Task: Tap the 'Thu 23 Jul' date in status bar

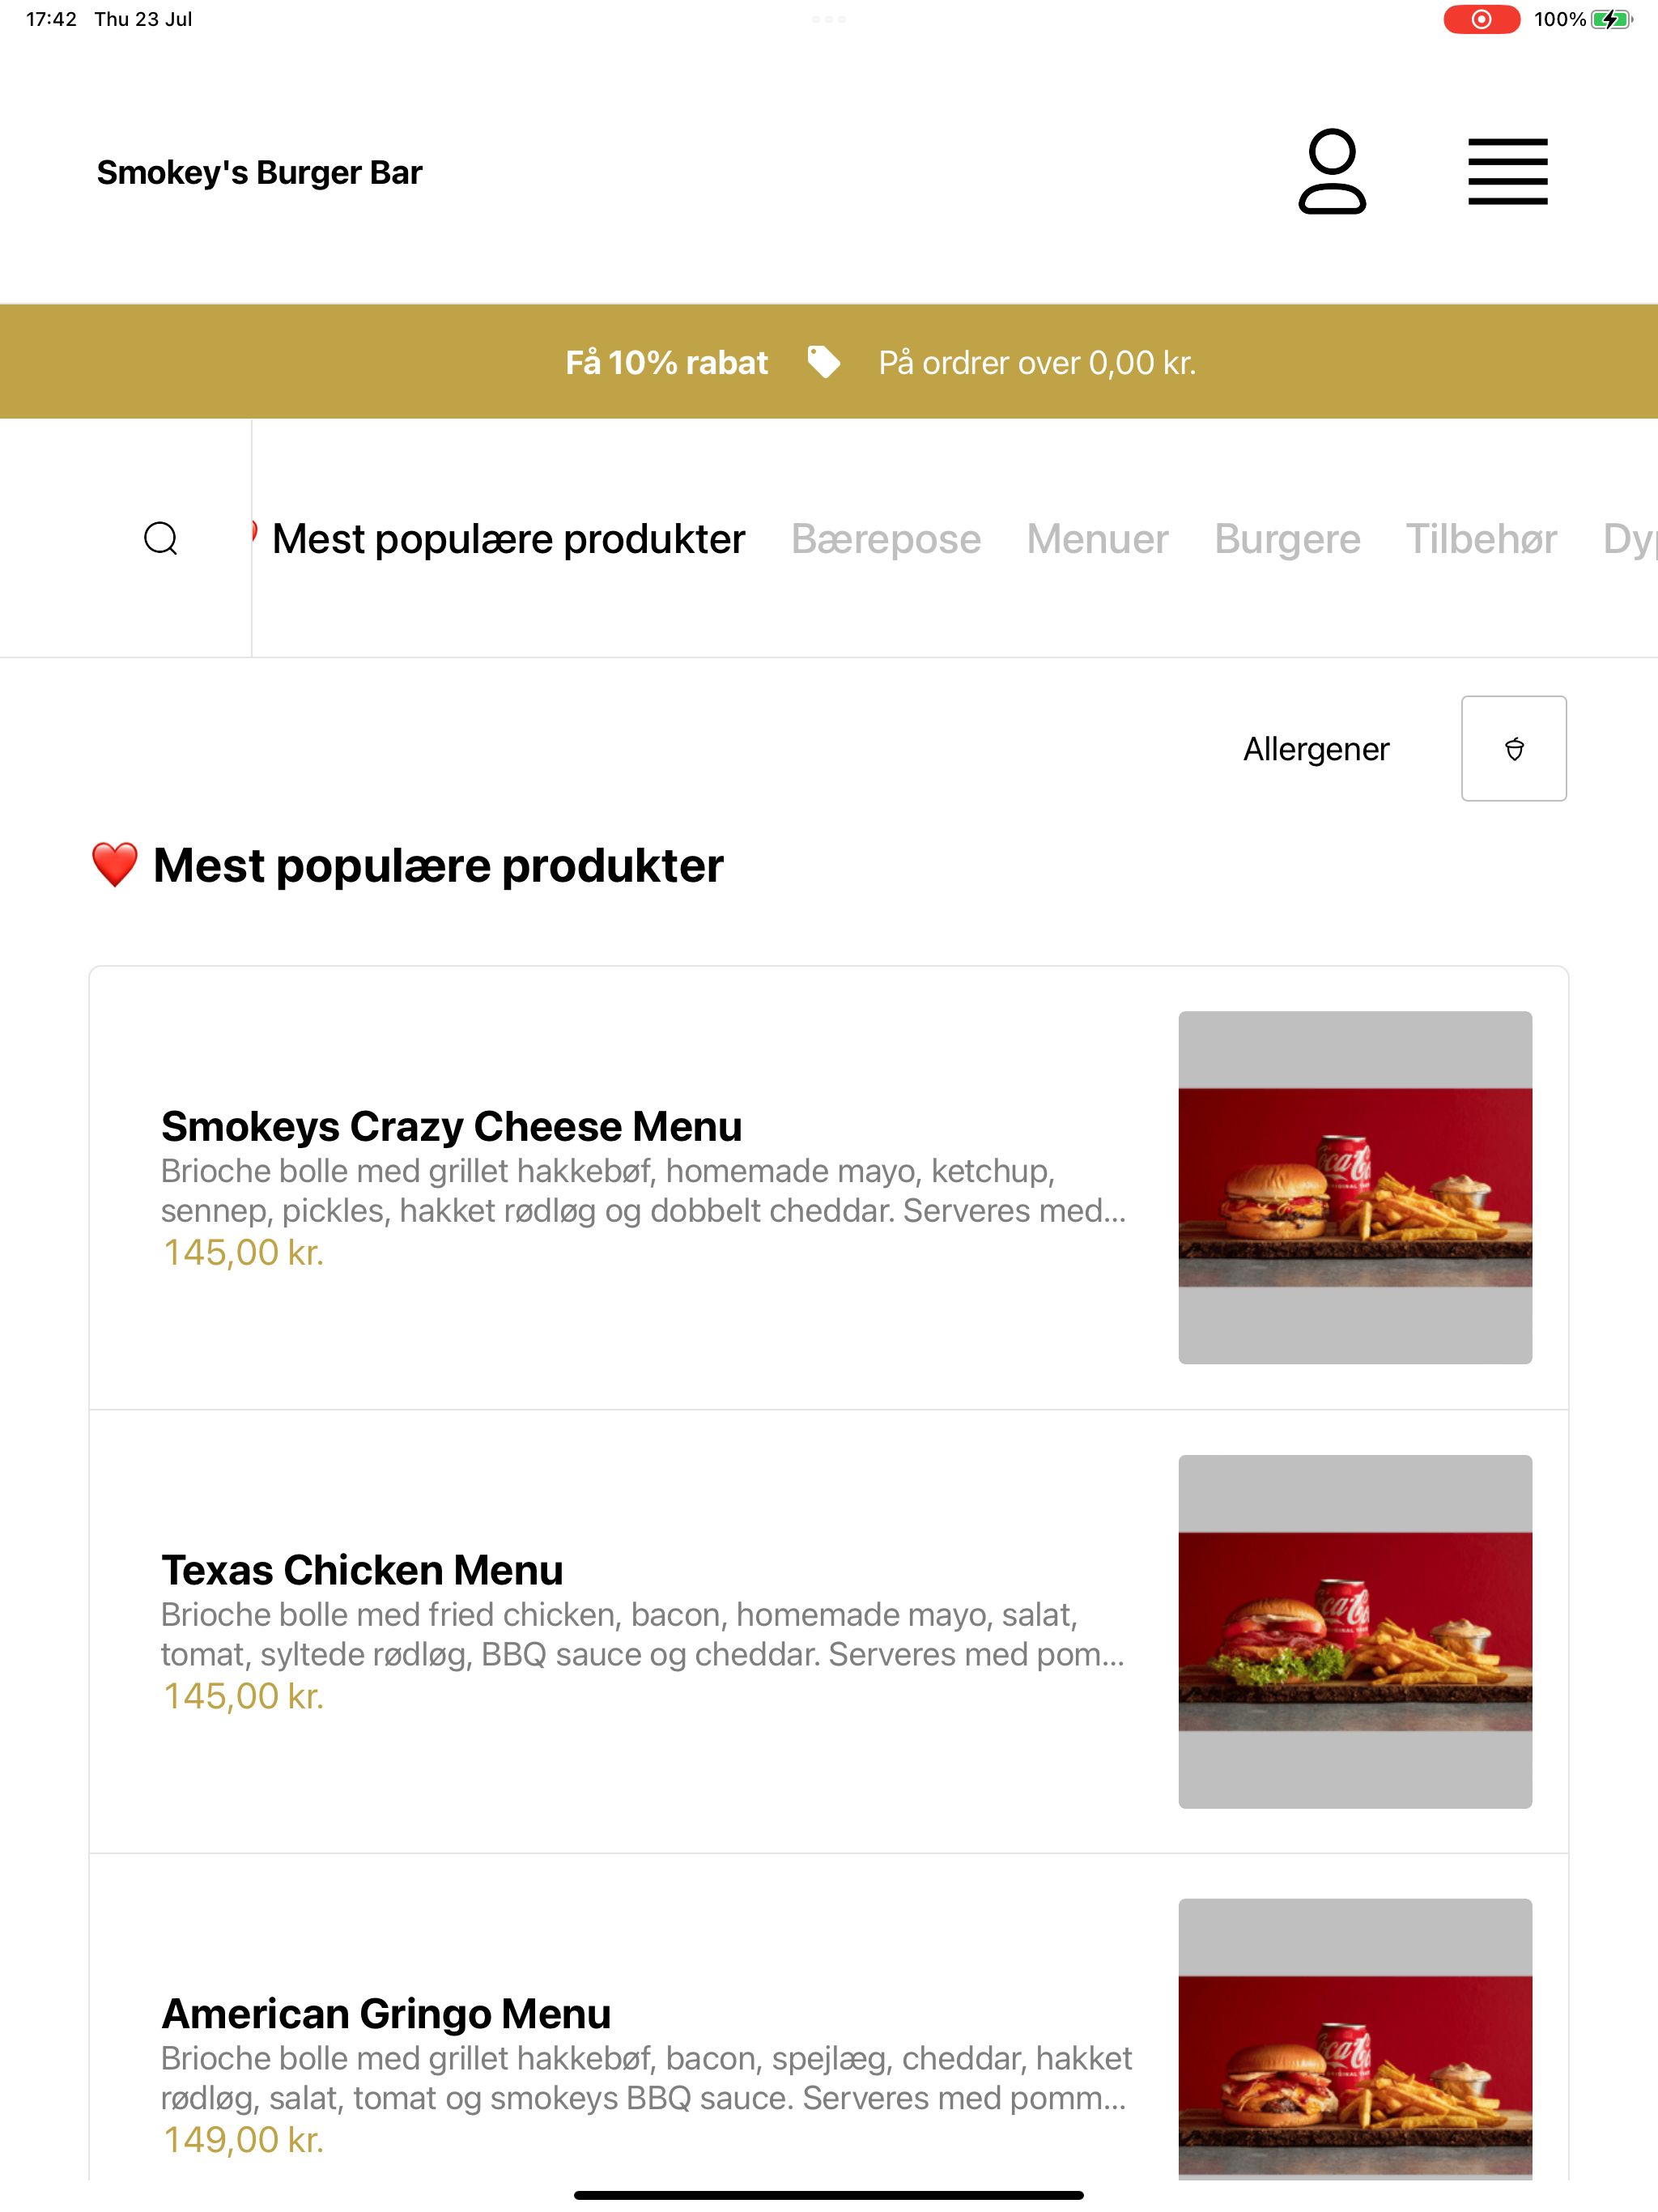Action: tap(143, 19)
